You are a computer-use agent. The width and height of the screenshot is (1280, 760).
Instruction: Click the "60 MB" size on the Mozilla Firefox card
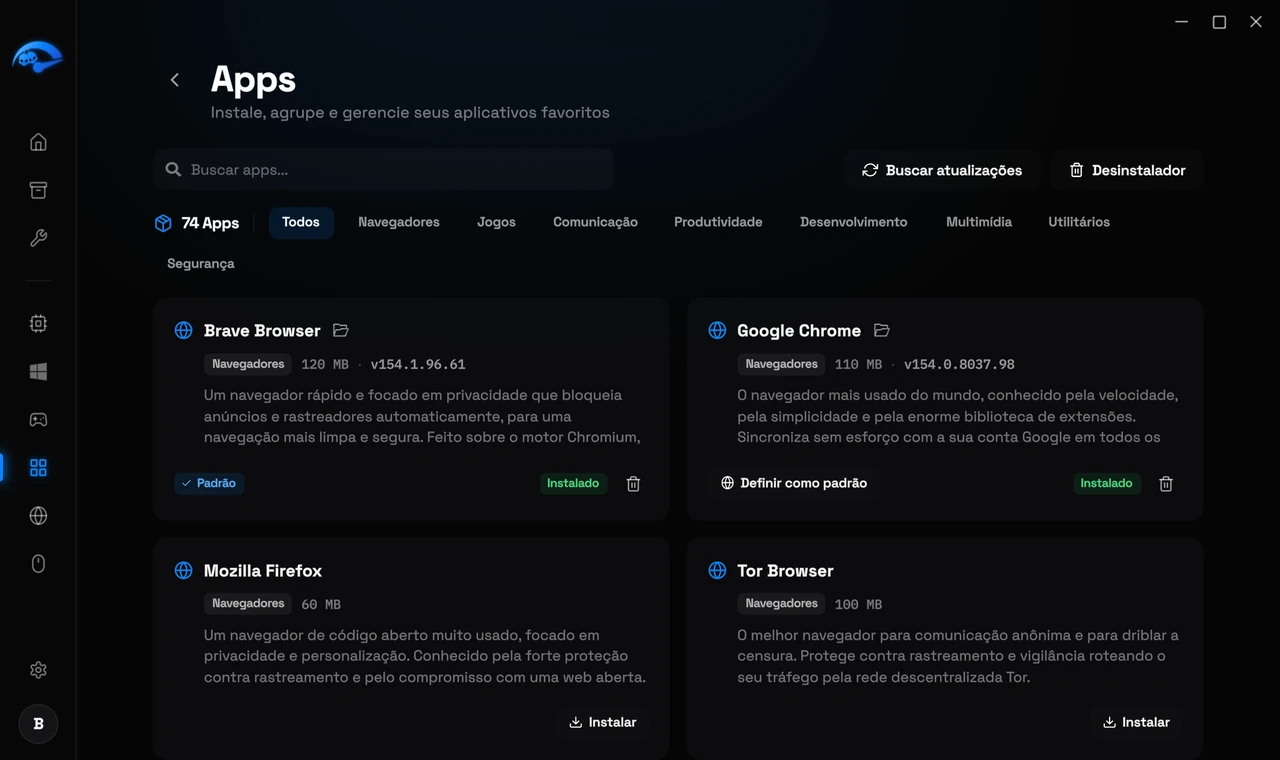(321, 604)
